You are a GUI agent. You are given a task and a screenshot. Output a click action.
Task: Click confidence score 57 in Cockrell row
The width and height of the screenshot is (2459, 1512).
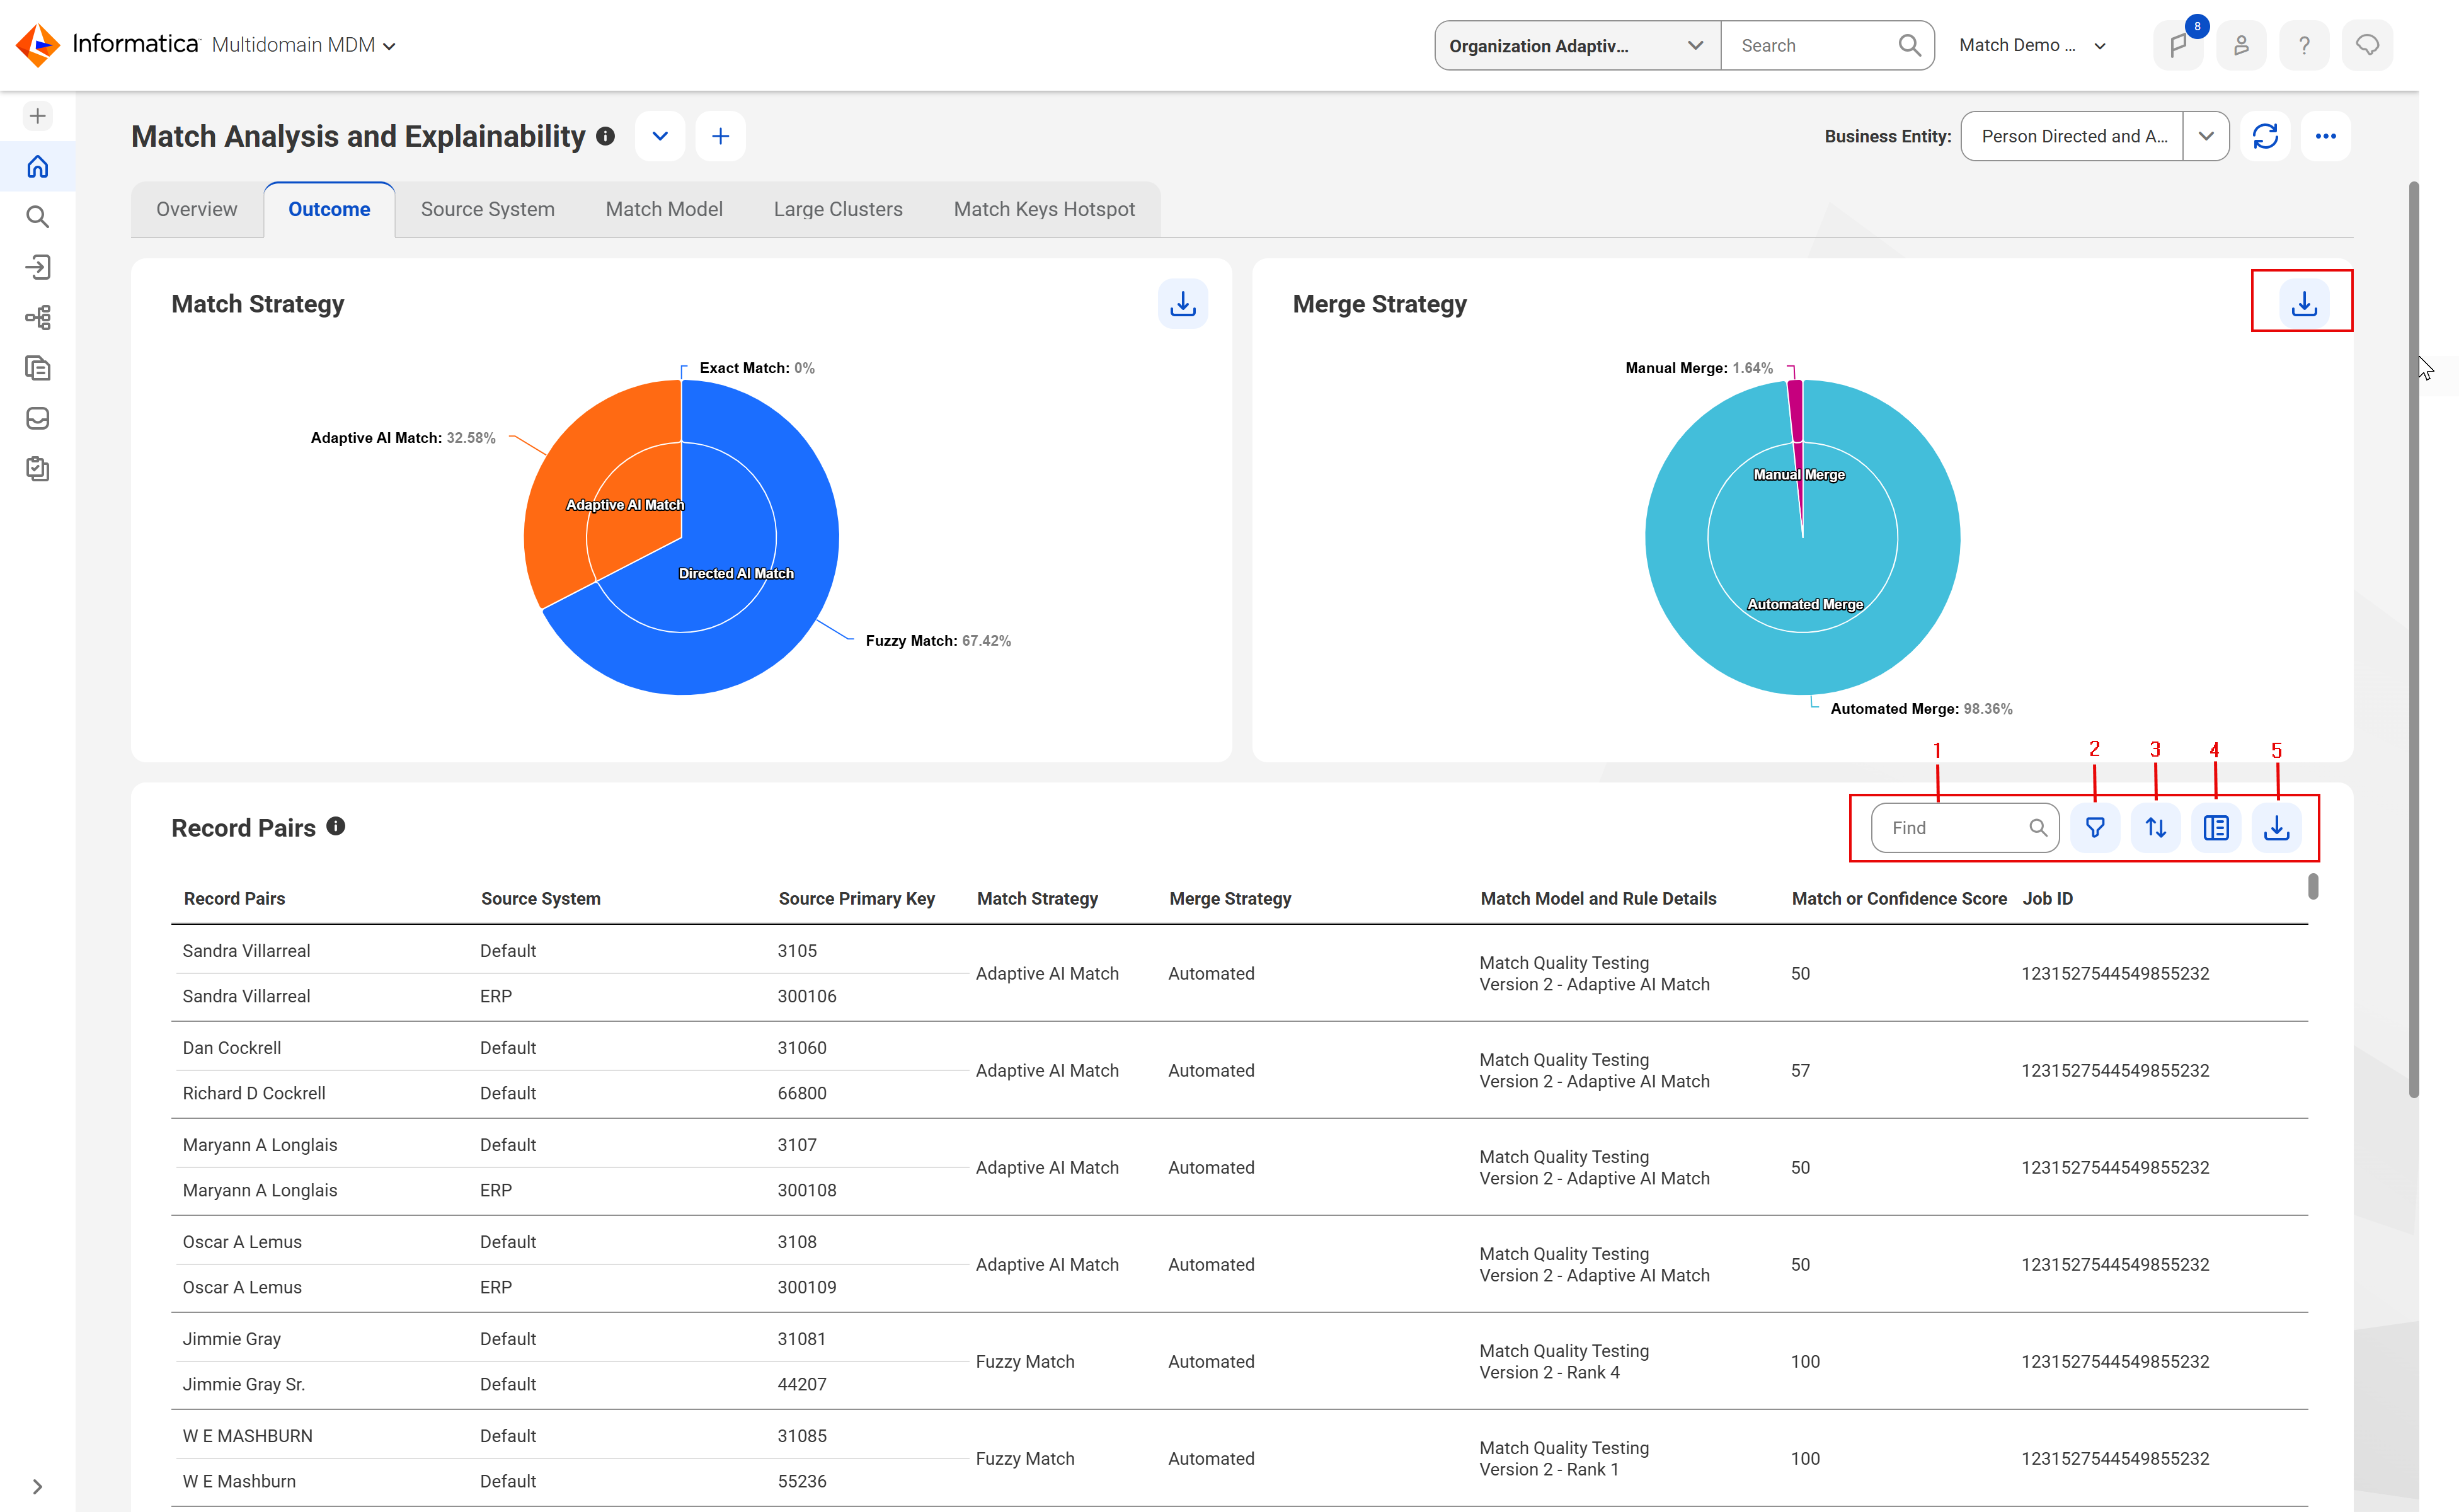pos(1800,1070)
